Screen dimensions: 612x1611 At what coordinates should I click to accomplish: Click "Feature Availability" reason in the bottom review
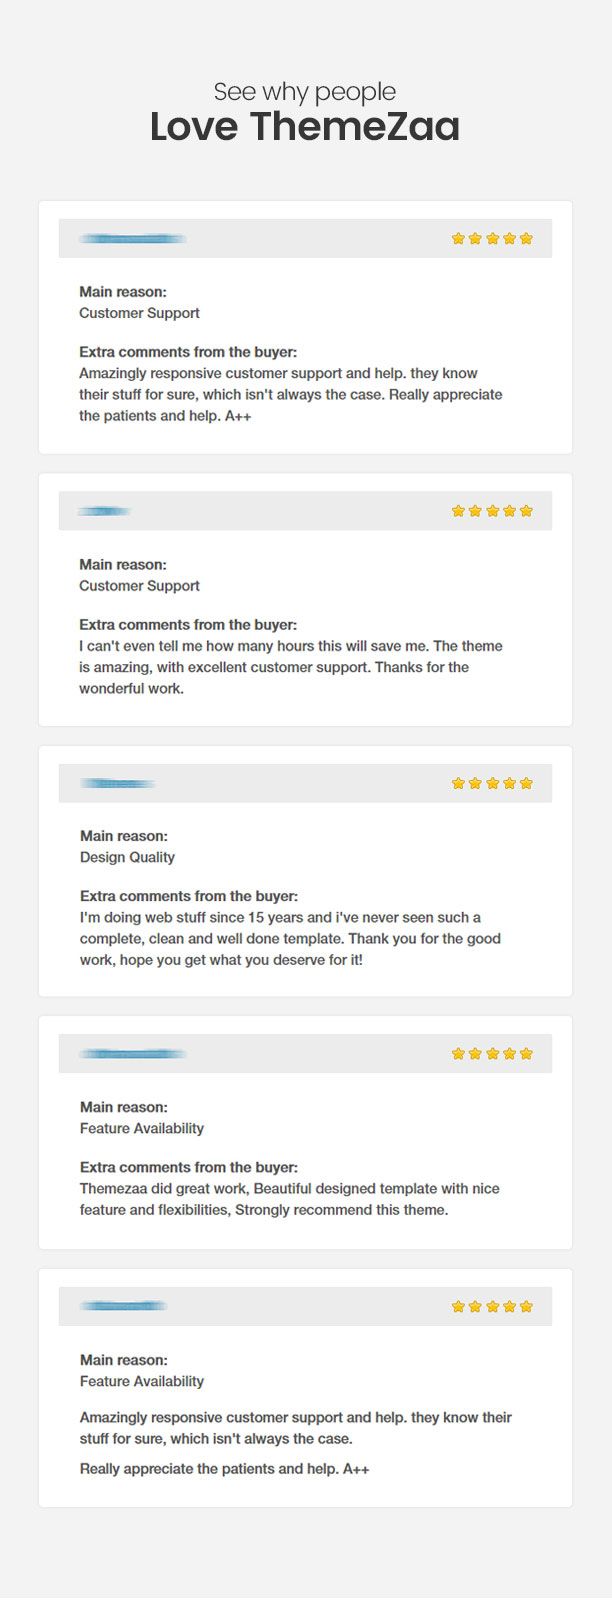(141, 1381)
